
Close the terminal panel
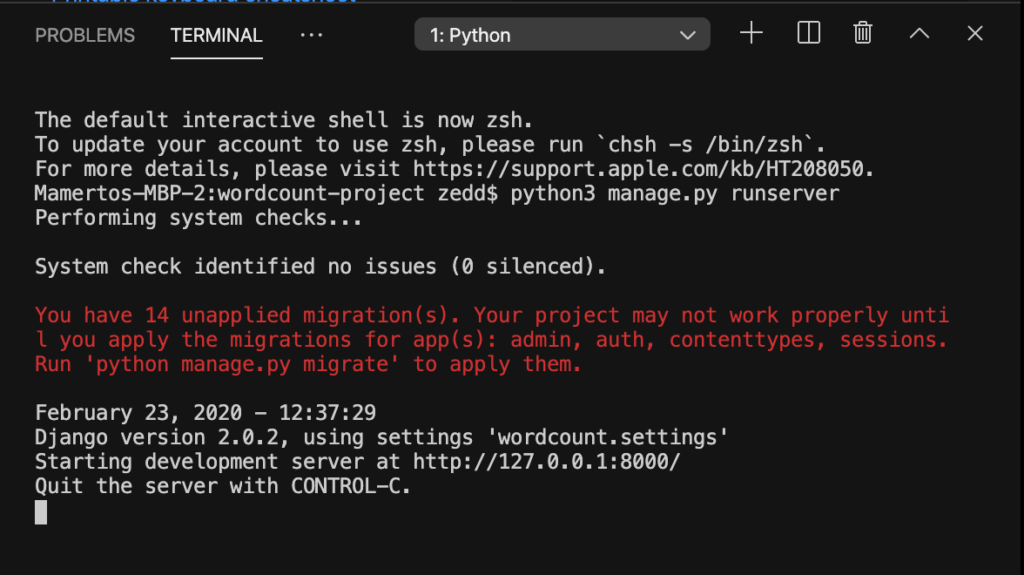click(x=975, y=33)
